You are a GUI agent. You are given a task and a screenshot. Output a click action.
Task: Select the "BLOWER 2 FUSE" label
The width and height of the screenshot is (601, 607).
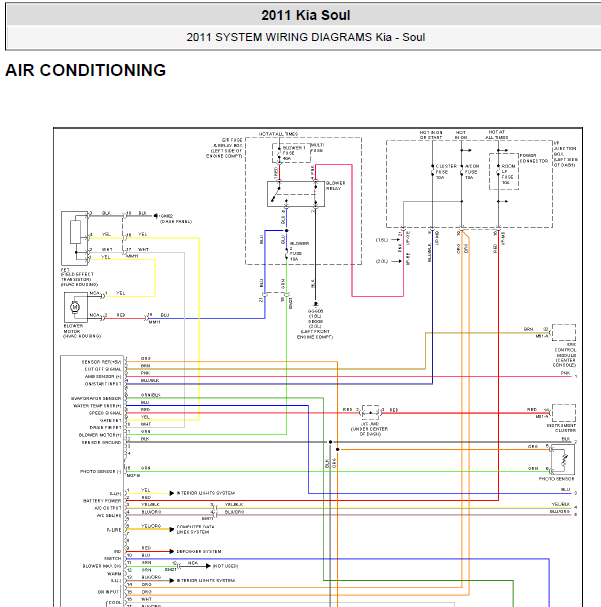(299, 251)
